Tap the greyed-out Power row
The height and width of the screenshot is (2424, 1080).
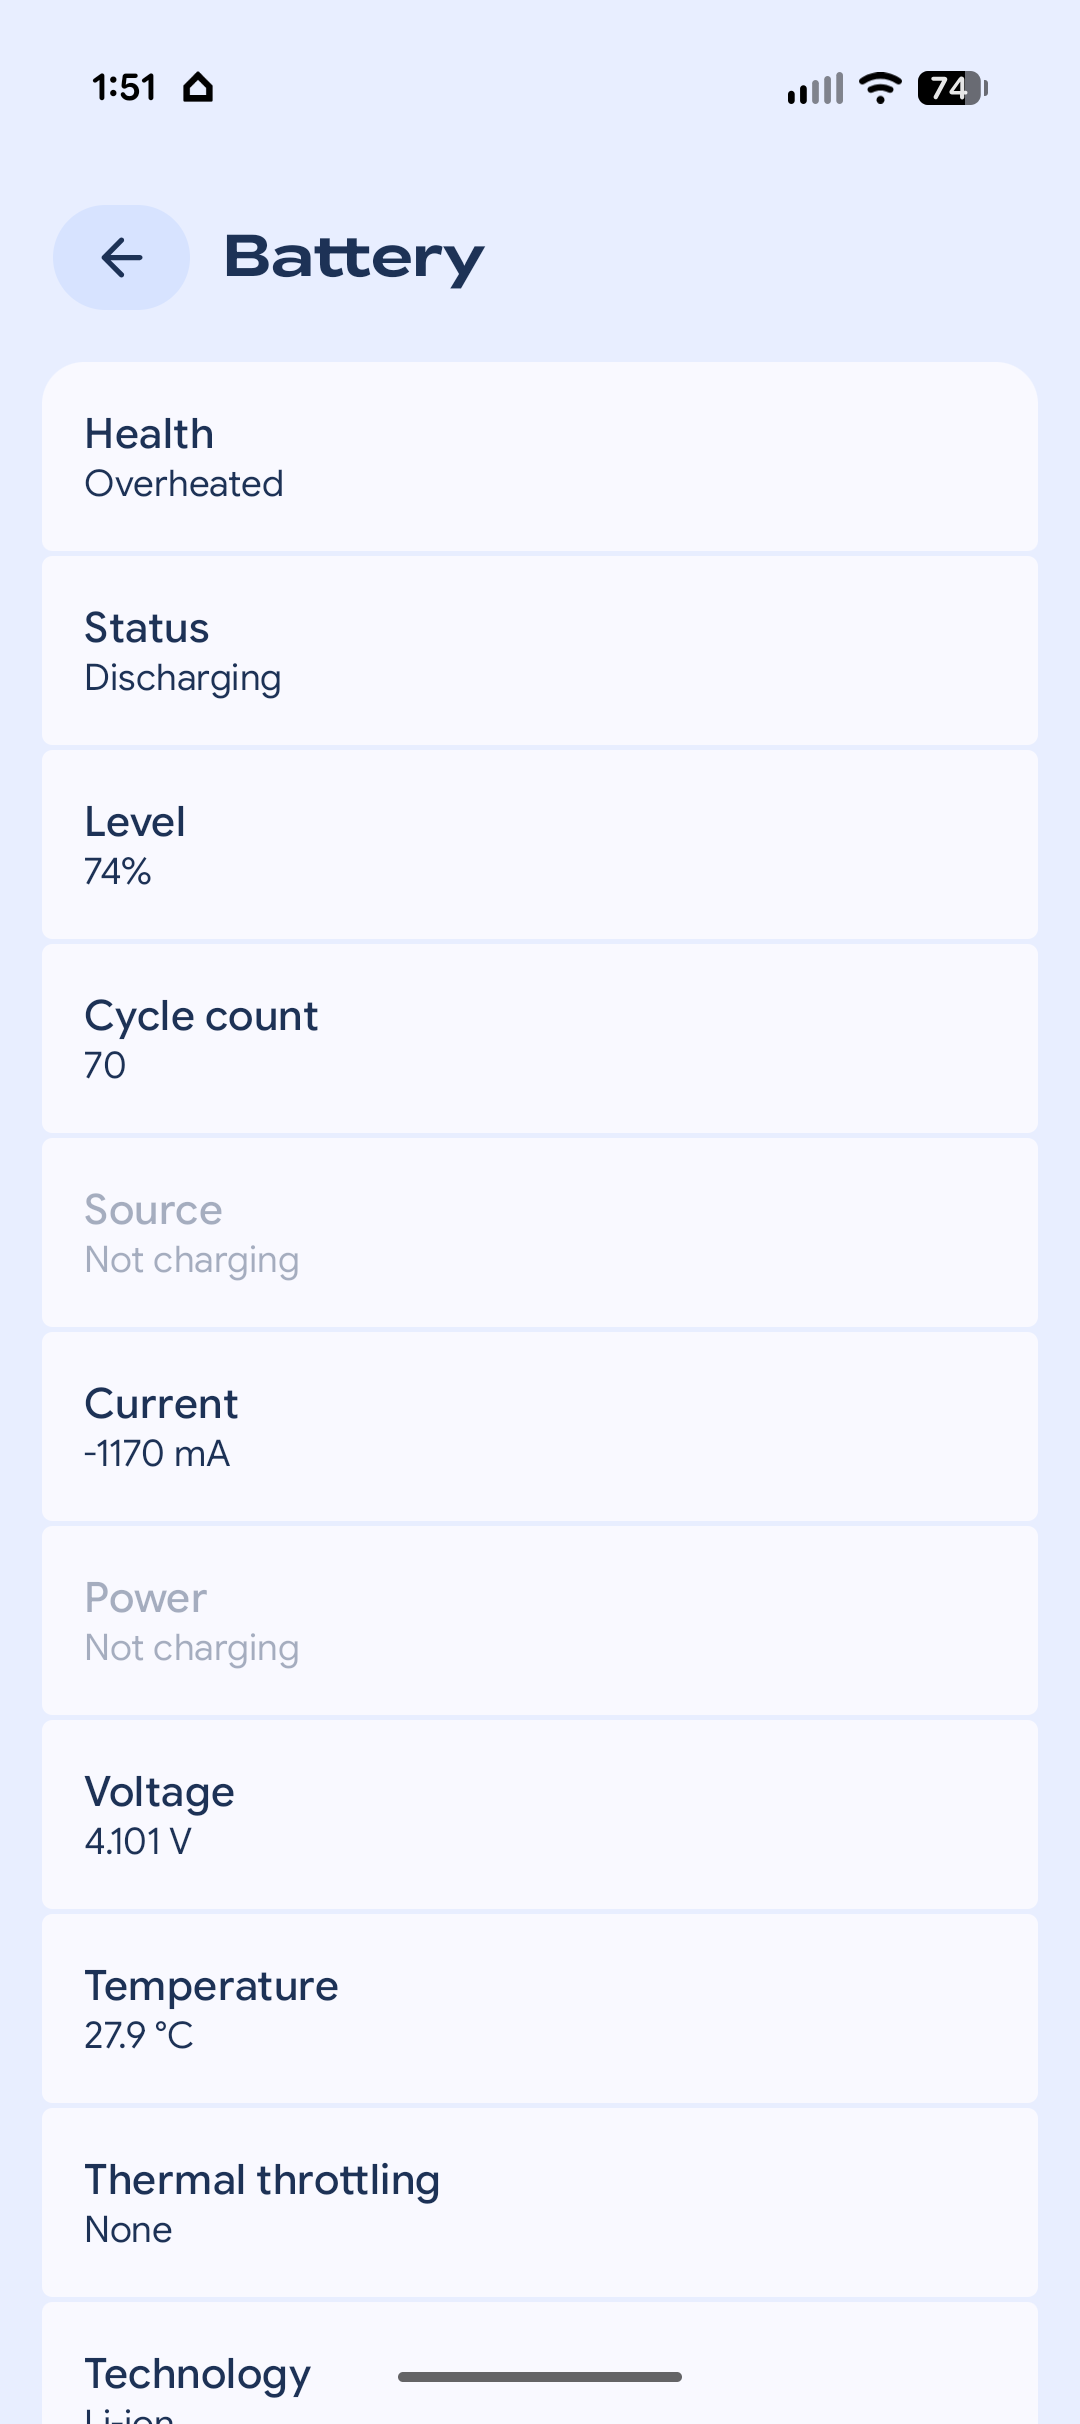pos(540,1621)
